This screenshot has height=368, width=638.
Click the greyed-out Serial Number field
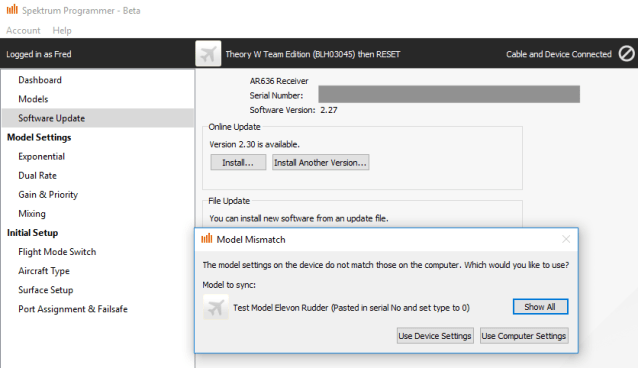pos(449,94)
